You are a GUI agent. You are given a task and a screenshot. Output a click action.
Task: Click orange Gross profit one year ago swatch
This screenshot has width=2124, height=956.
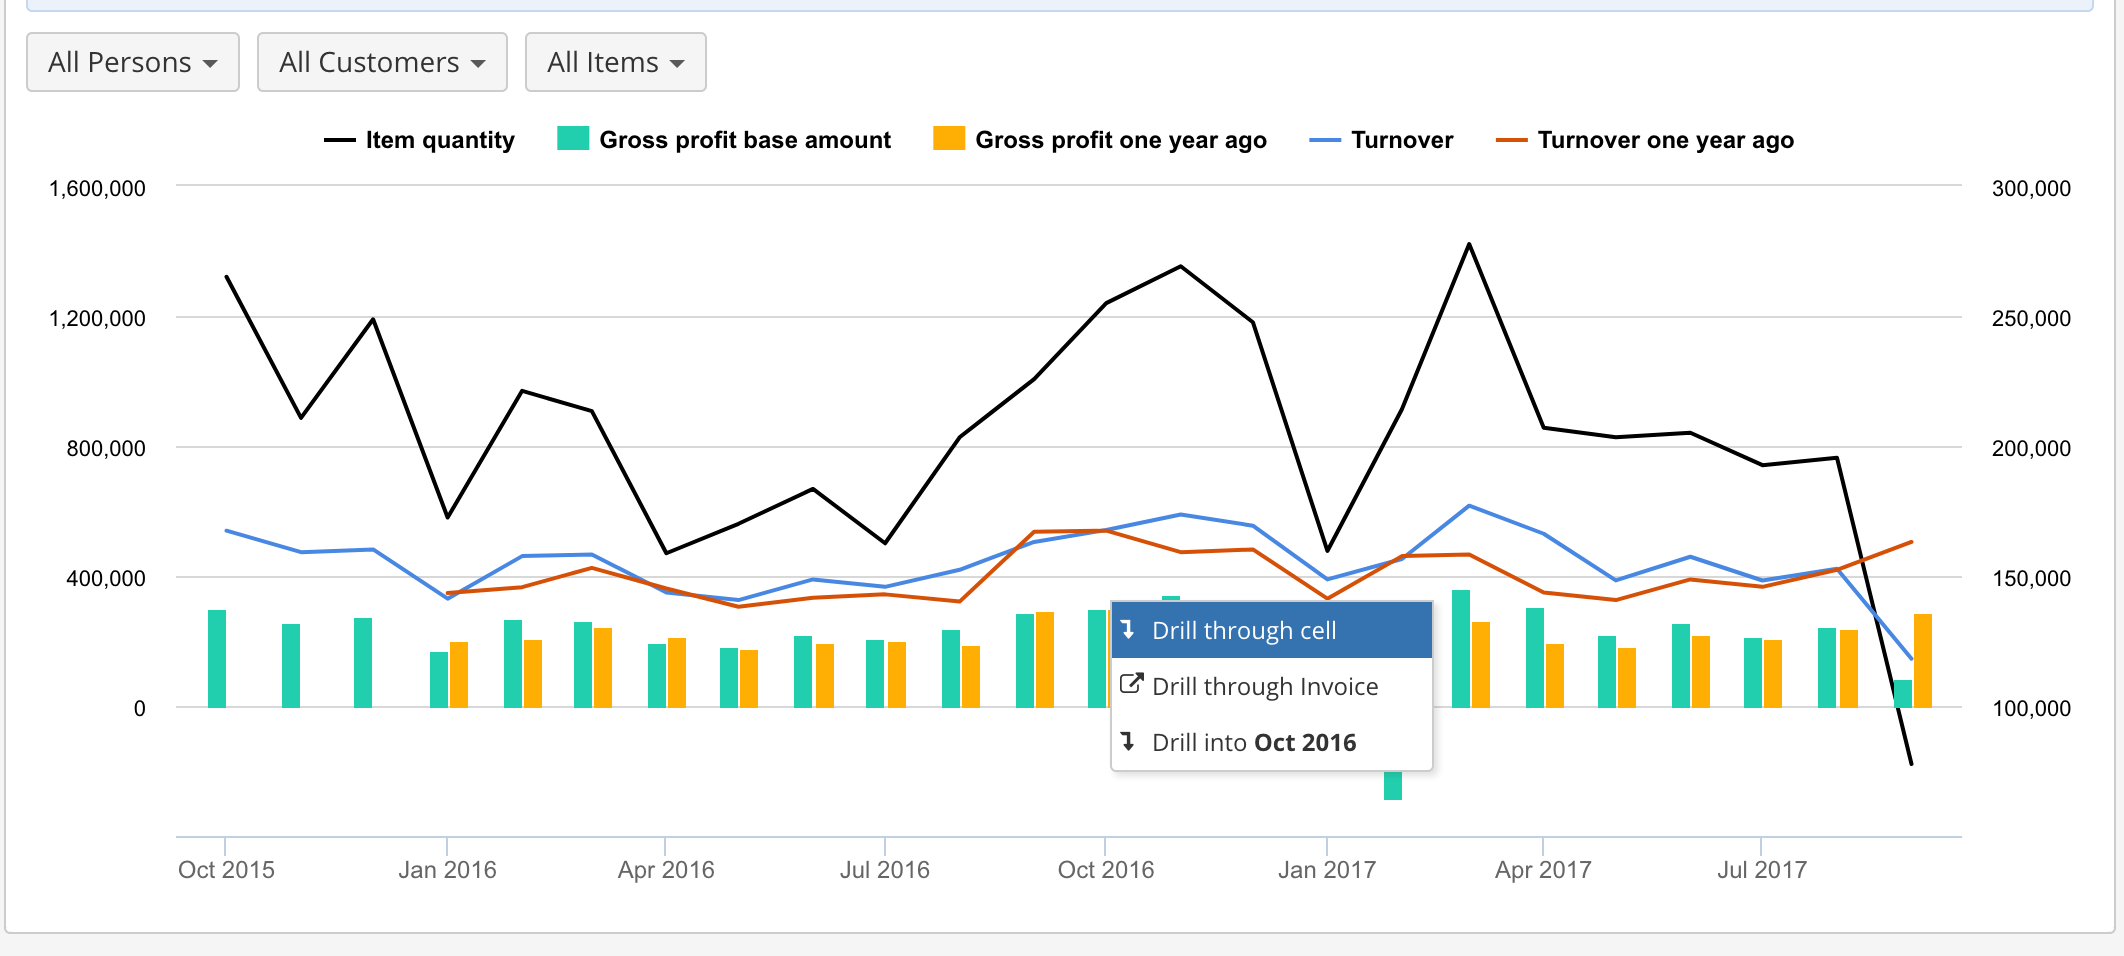948,138
